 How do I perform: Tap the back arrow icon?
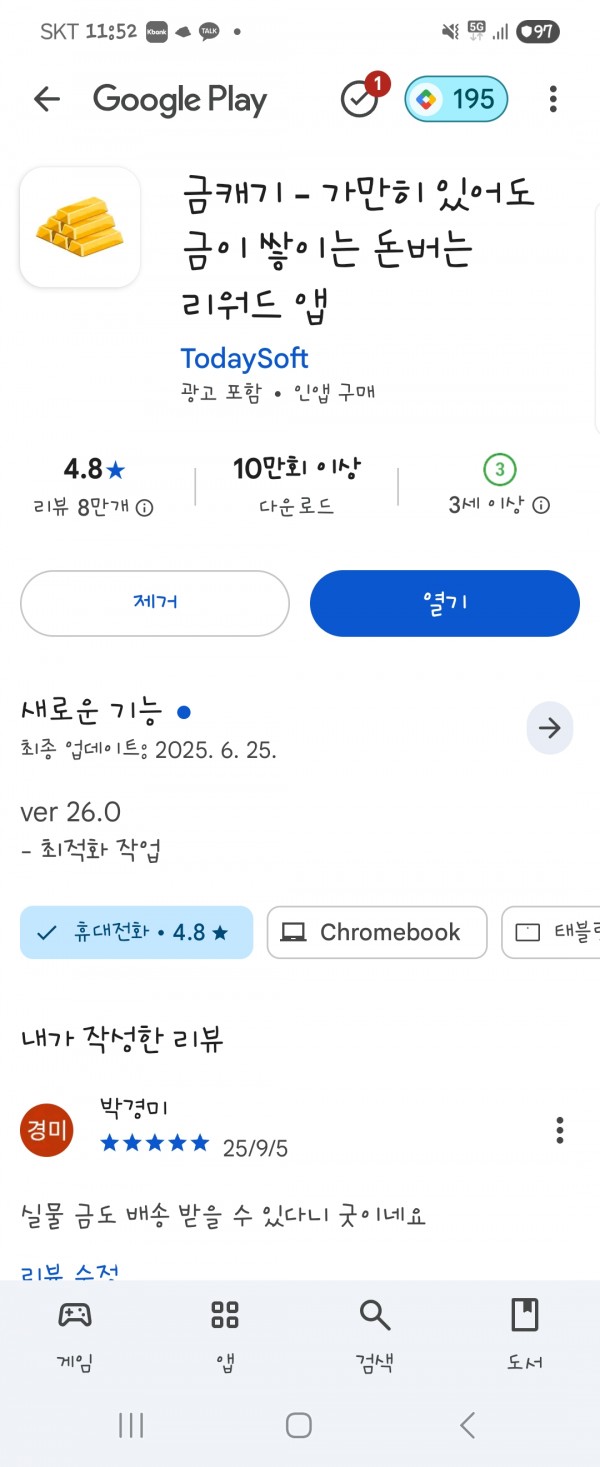(x=47, y=99)
